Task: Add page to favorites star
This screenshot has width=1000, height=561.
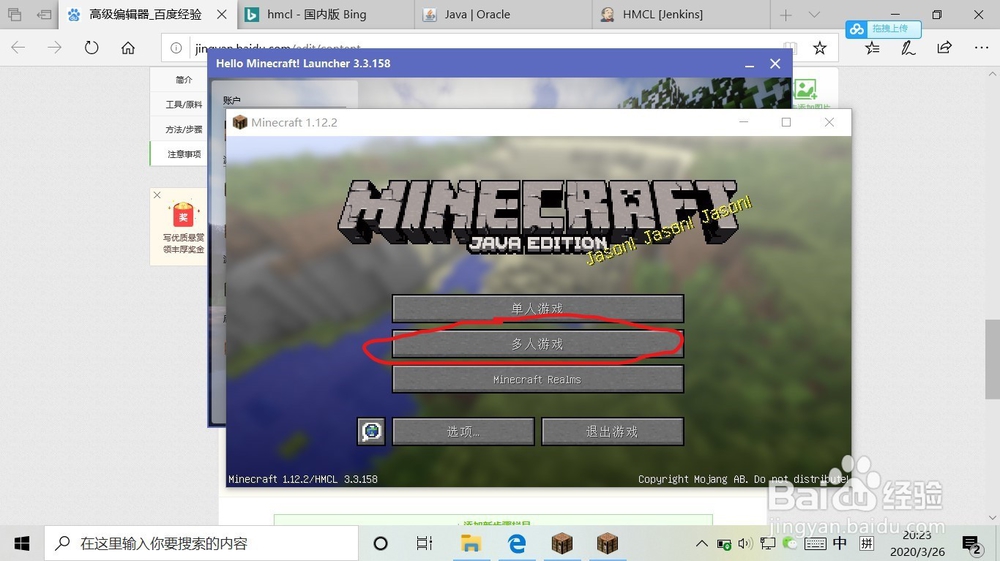Action: pos(820,48)
